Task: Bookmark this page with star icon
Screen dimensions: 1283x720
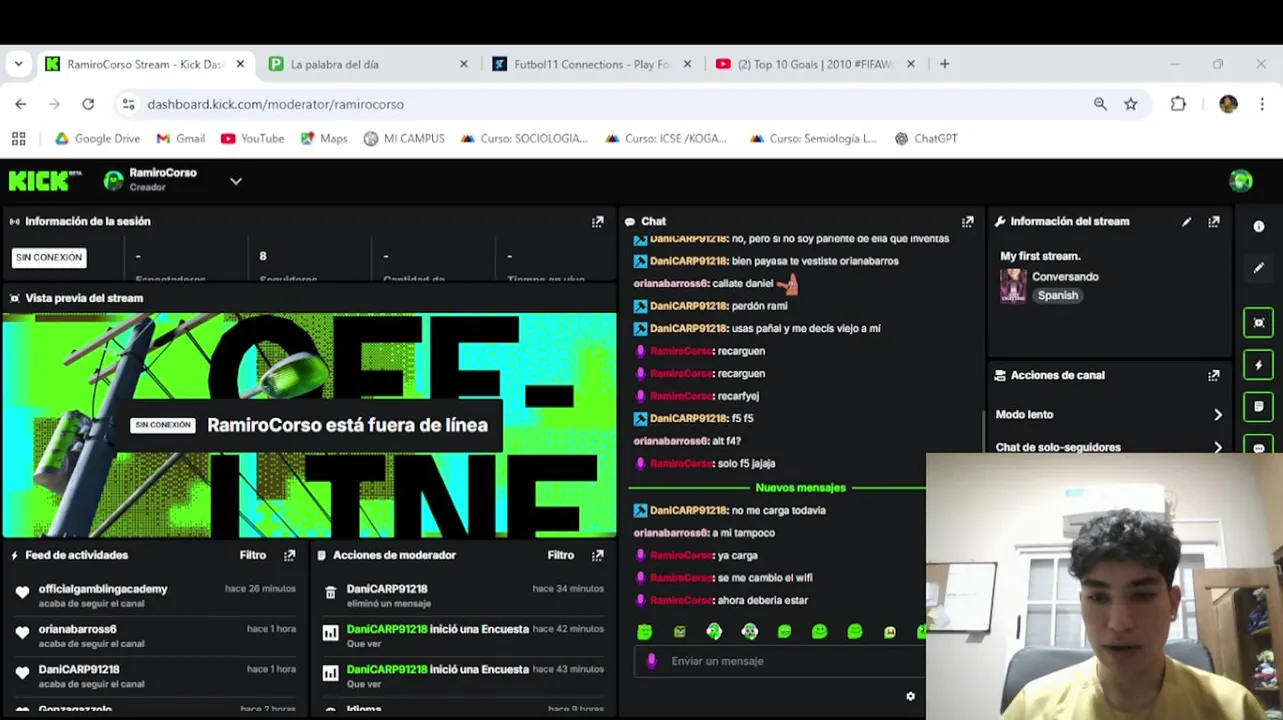Action: tap(1131, 104)
